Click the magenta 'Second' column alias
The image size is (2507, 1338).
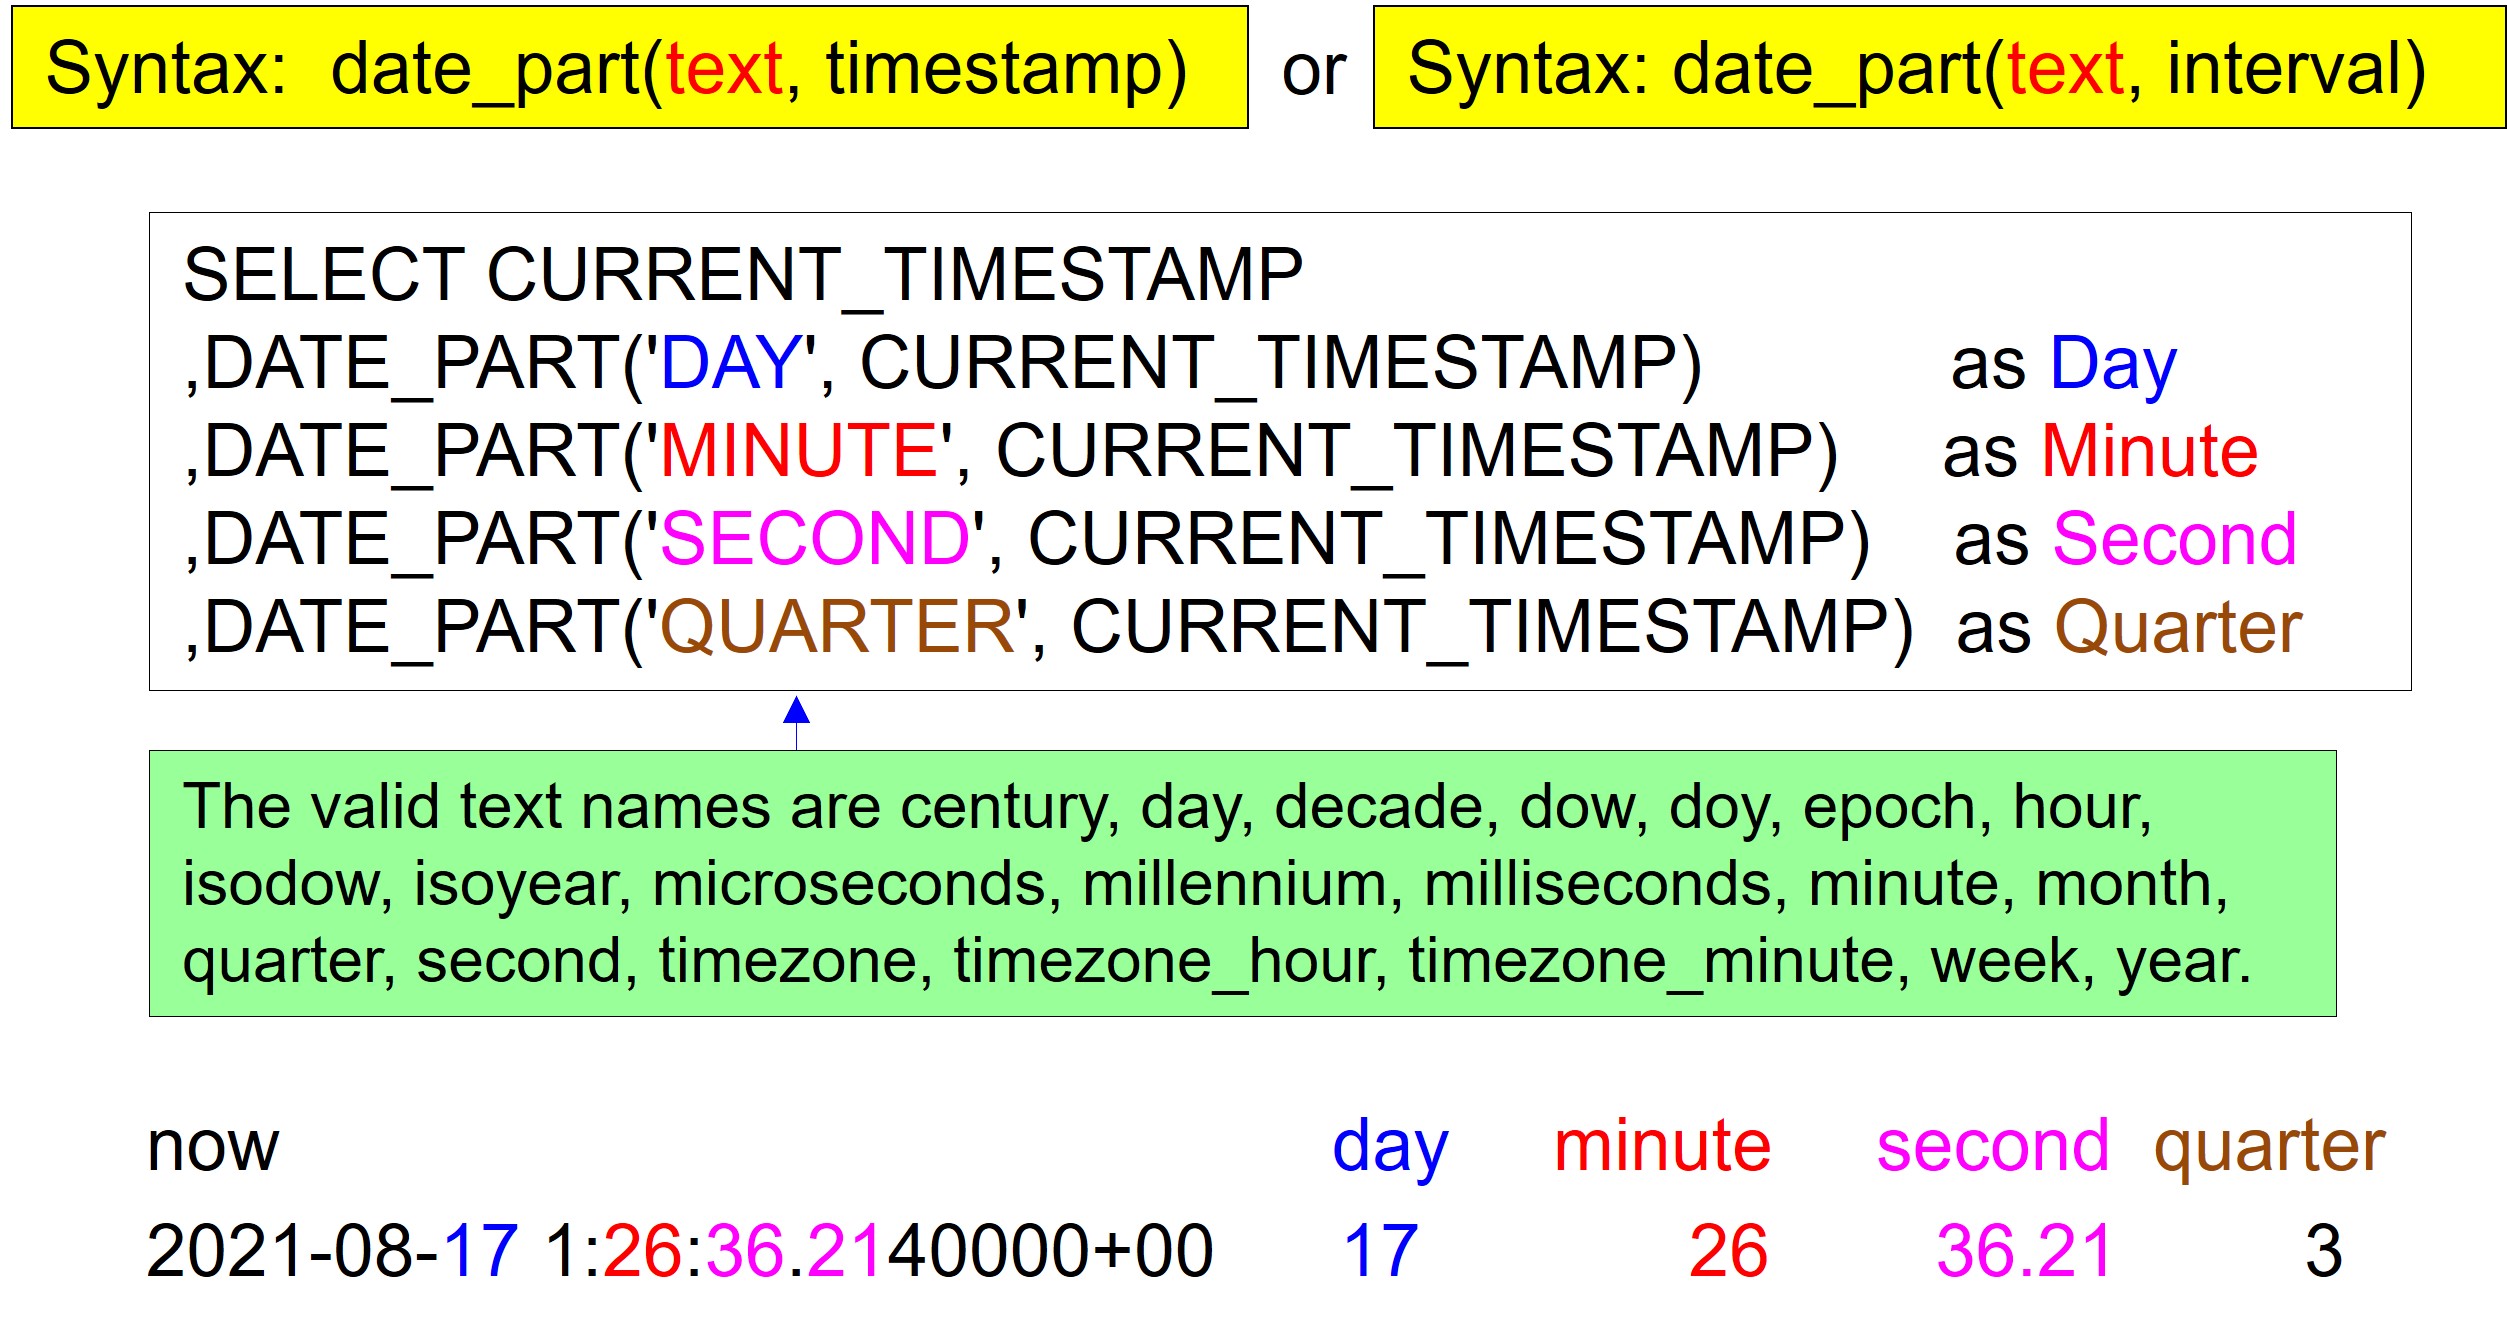(2175, 539)
